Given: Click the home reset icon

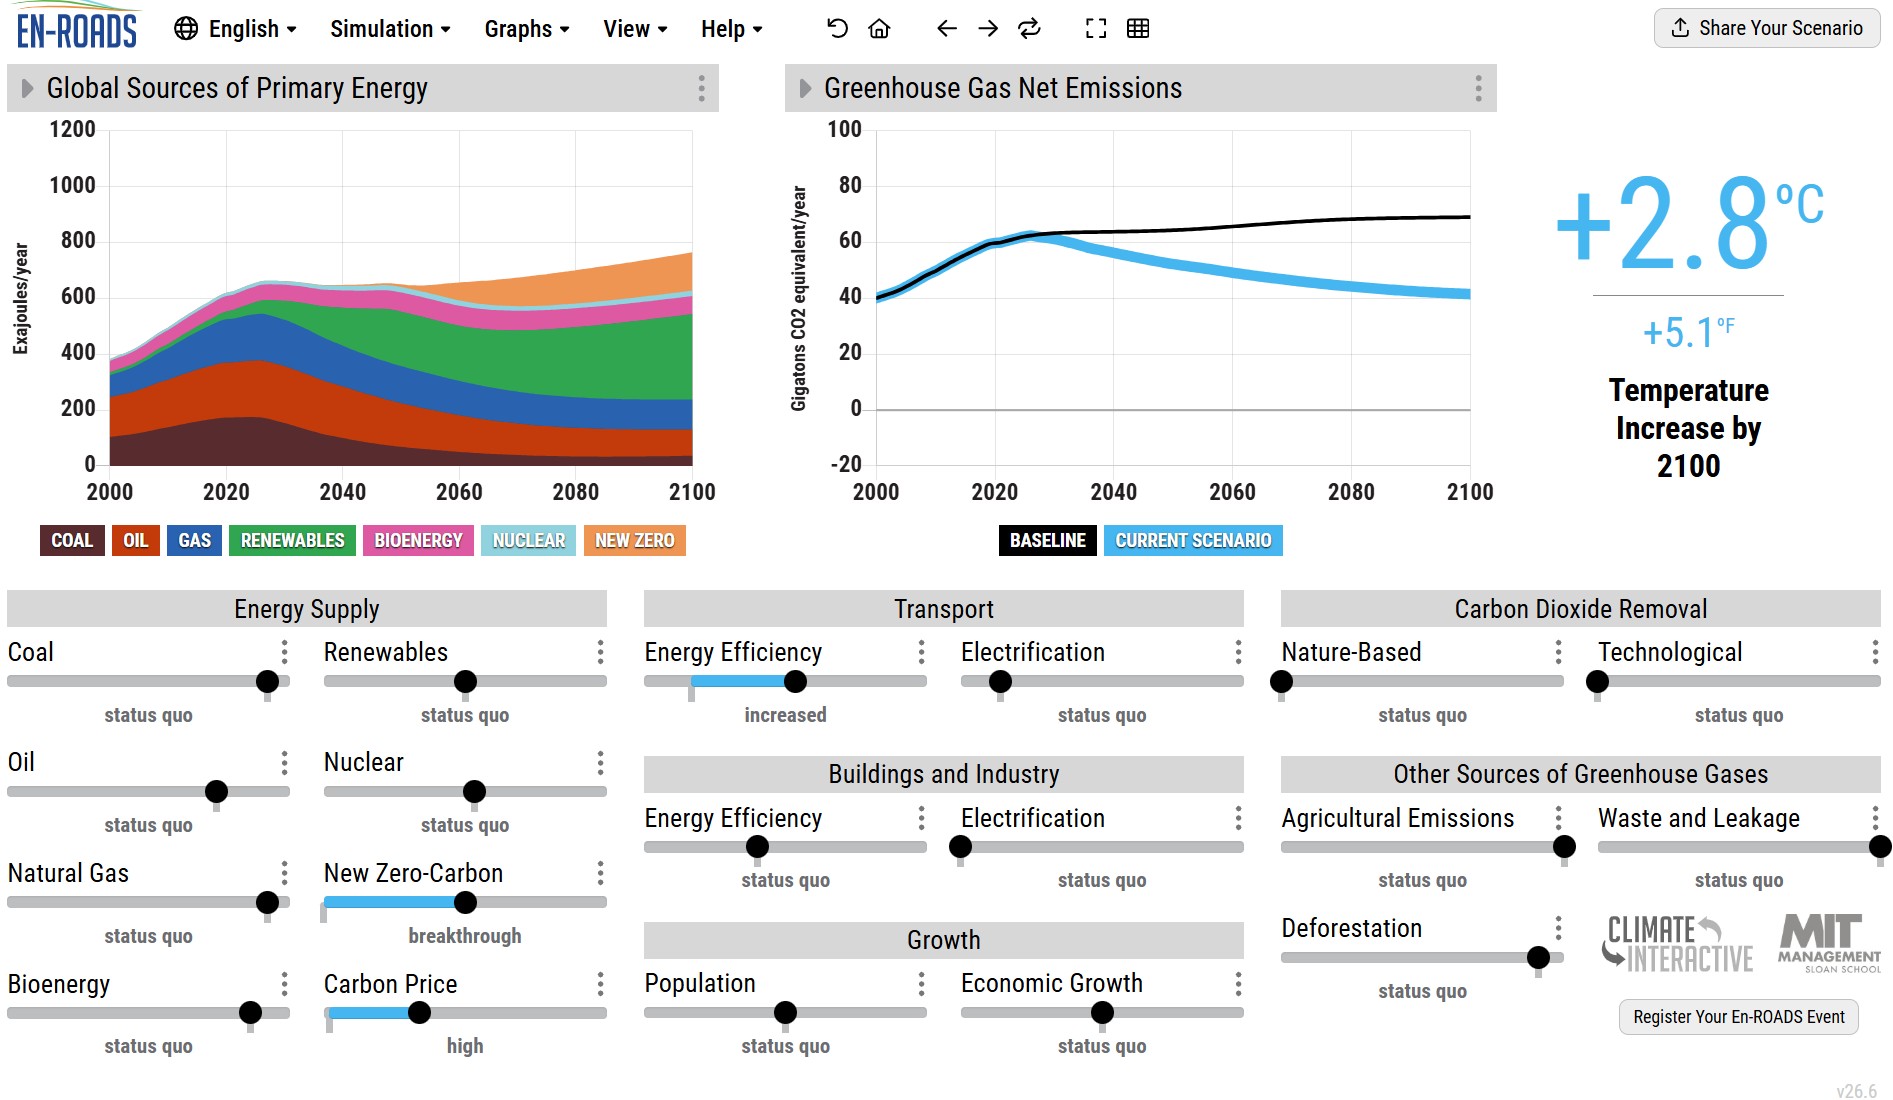Looking at the screenshot, I should (x=879, y=29).
